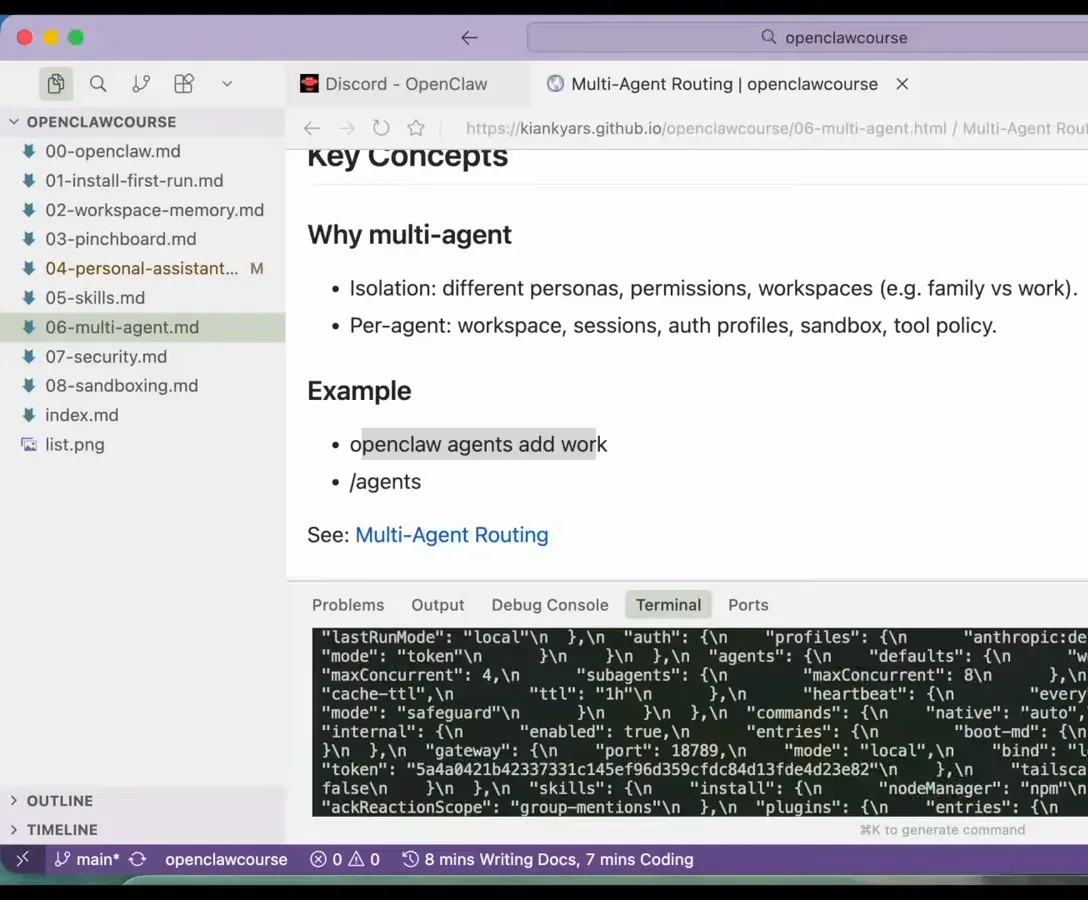Bookmark page with star icon
Screen dimensions: 1088x900
pos(416,128)
